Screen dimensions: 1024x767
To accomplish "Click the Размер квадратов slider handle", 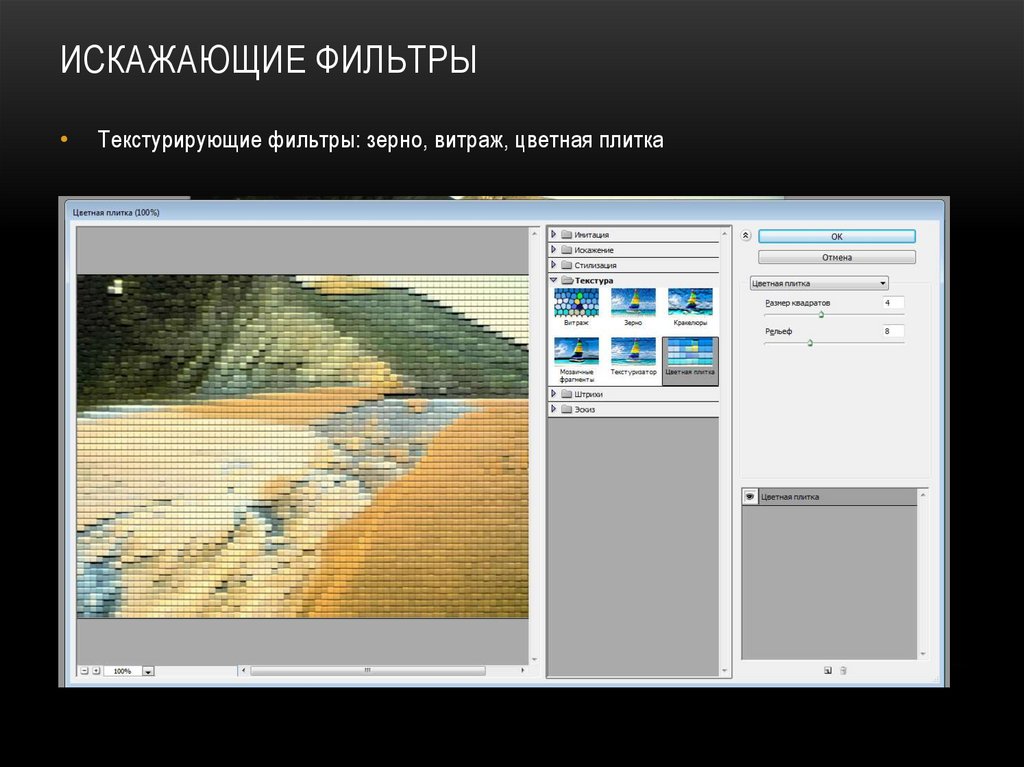I will tap(821, 314).
